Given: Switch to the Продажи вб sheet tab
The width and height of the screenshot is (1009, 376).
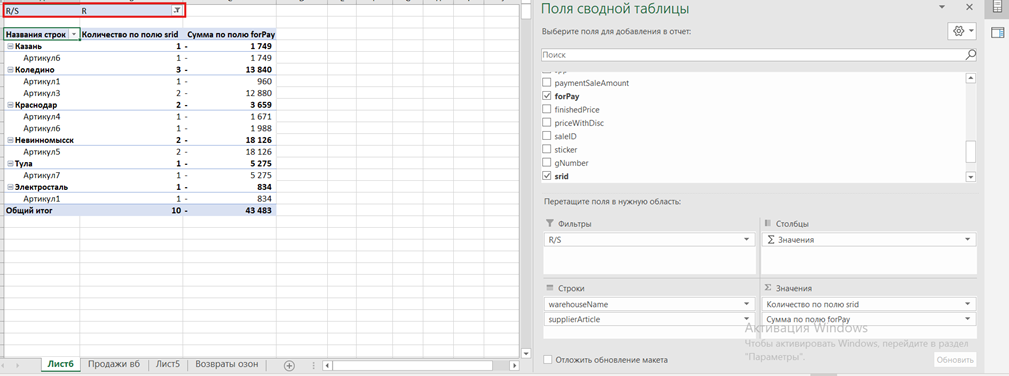Looking at the screenshot, I should (x=114, y=364).
